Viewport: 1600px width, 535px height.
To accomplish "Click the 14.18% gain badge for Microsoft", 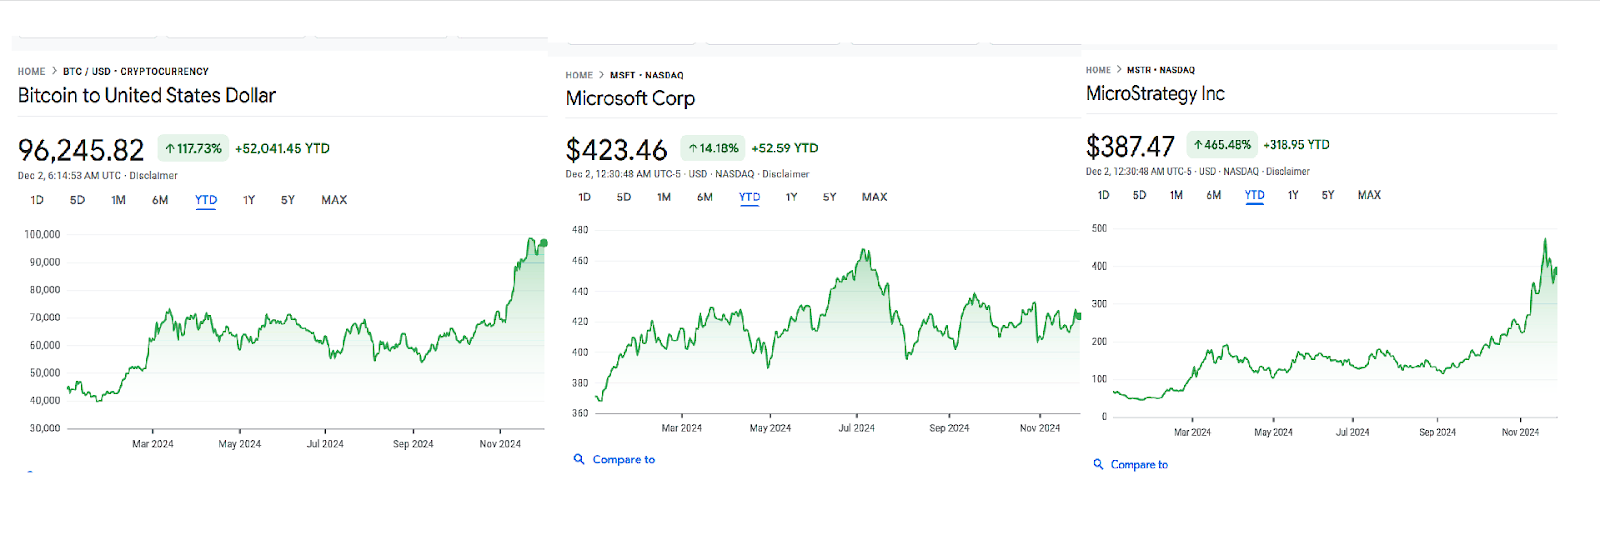I will (x=712, y=148).
